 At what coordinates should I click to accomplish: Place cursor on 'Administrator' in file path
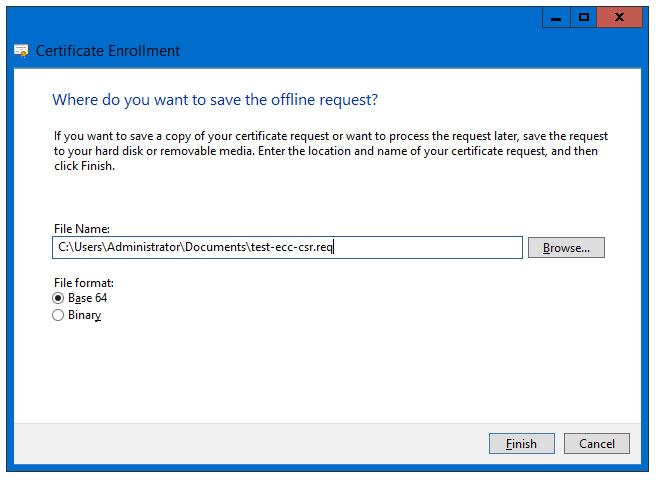click(x=144, y=247)
